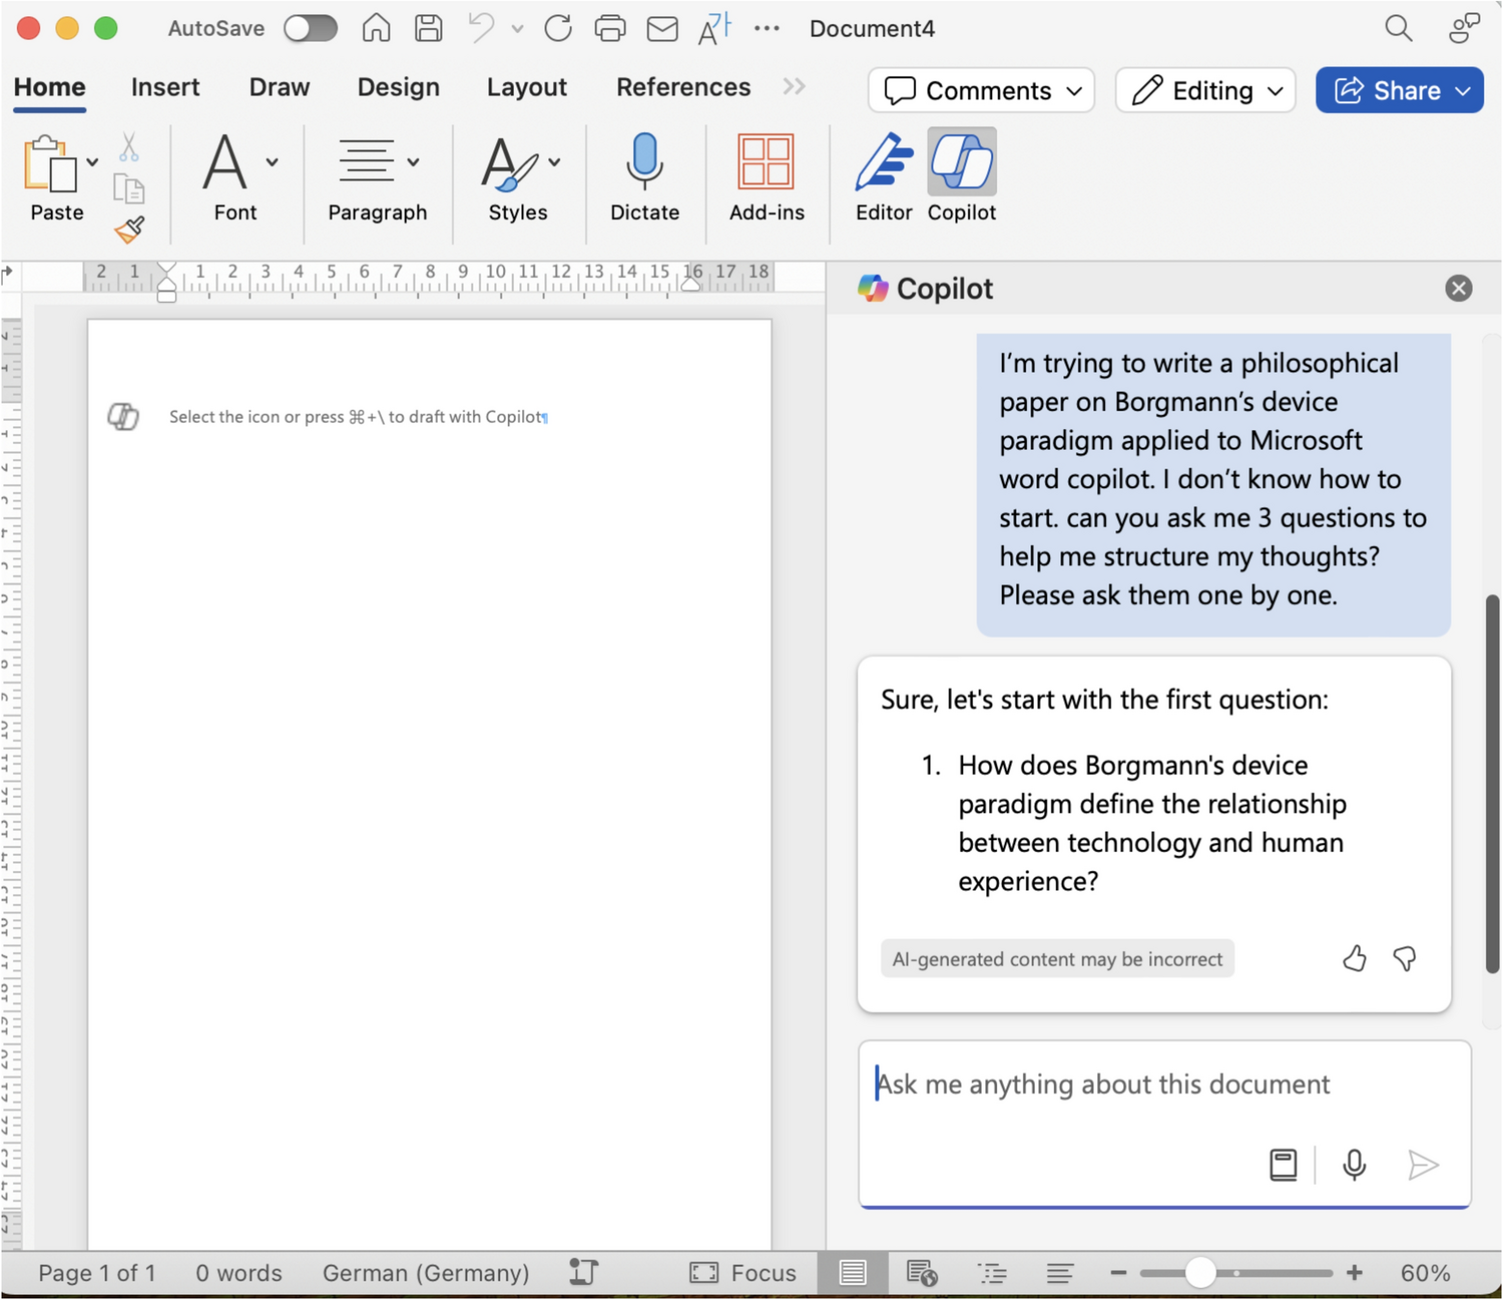Select Print Layout view icon
Screen dimensions: 1502x1300
[853, 1273]
